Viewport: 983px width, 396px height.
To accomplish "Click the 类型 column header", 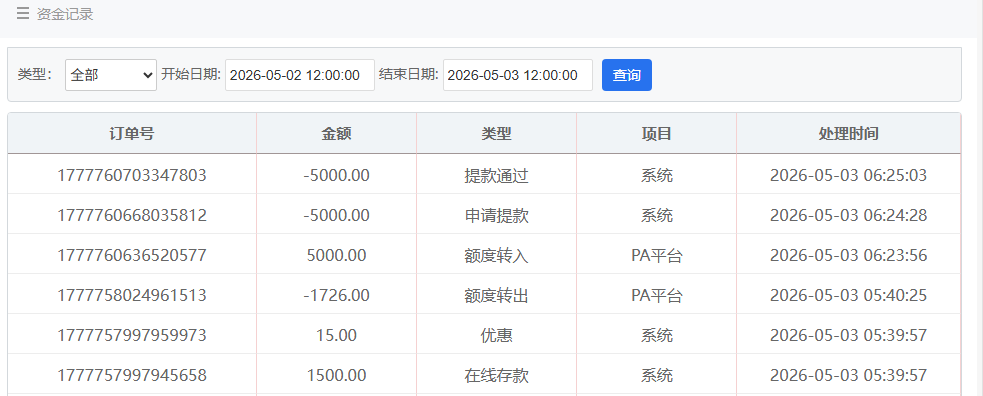I will click(497, 133).
